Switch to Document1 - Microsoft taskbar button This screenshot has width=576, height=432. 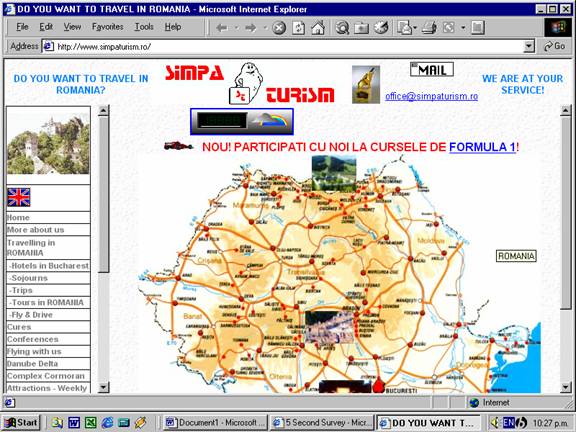[216, 422]
